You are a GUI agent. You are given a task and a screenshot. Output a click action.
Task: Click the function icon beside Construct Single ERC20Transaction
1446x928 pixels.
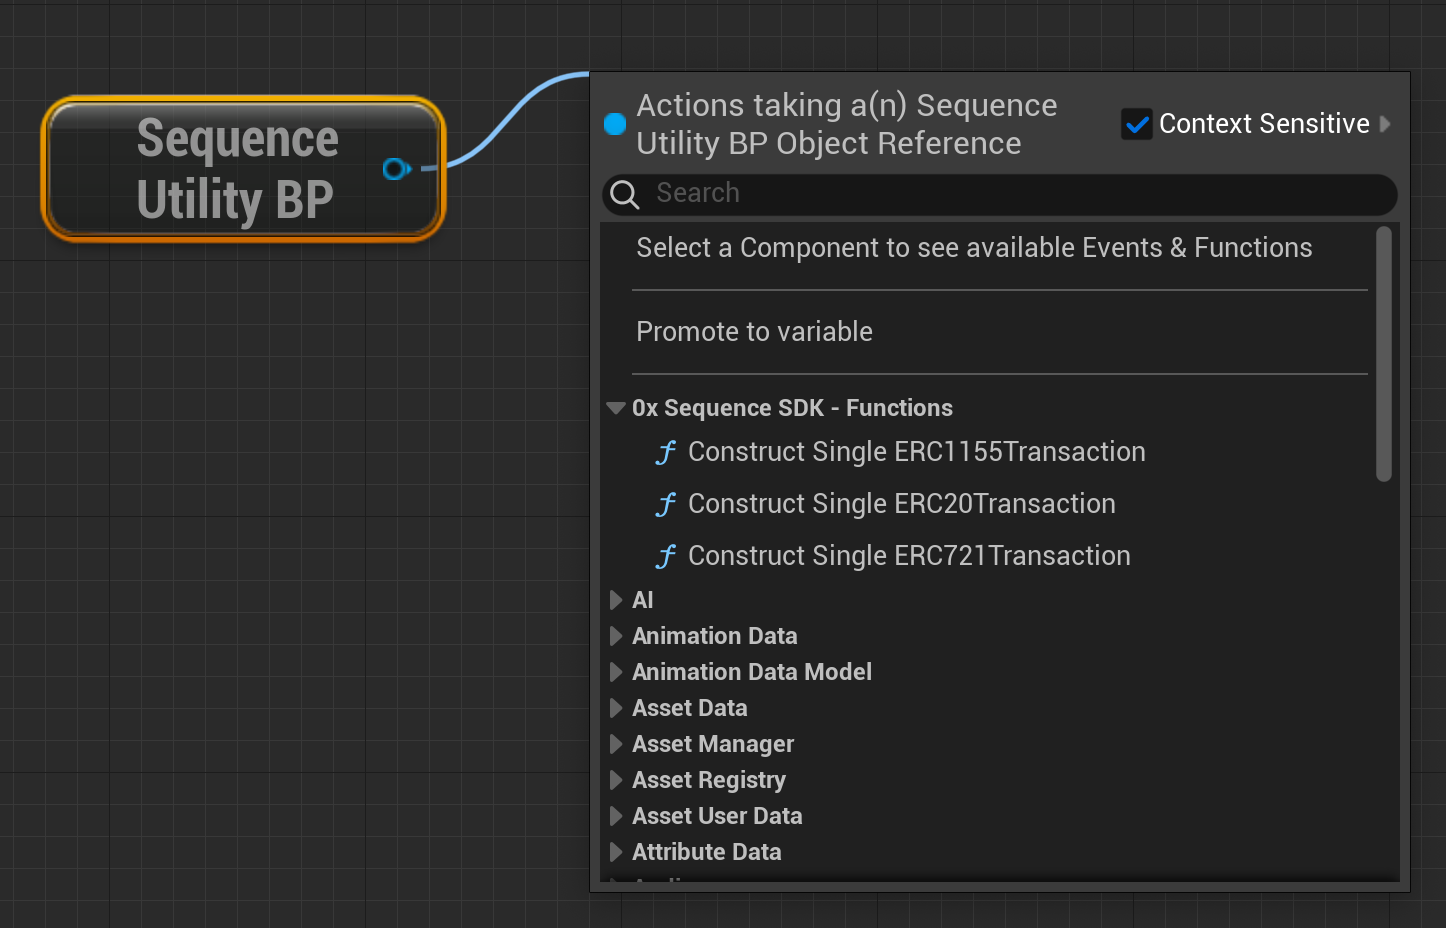(x=666, y=505)
